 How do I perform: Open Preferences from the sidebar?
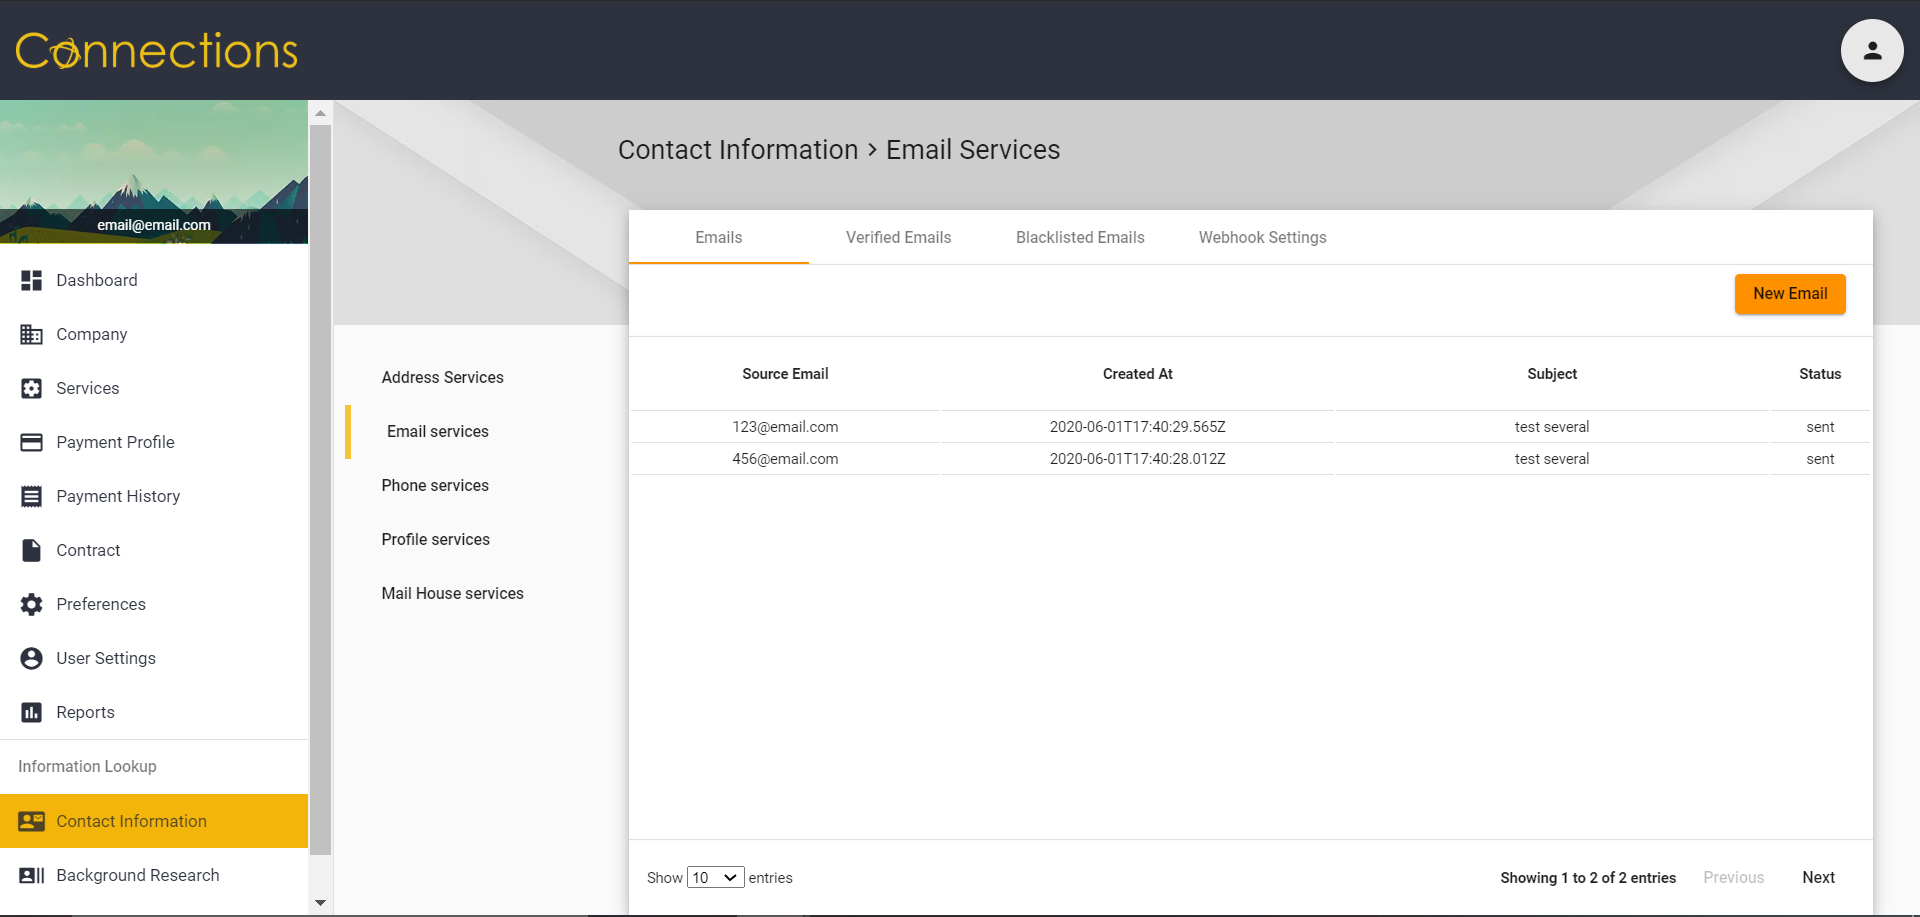pos(154,604)
